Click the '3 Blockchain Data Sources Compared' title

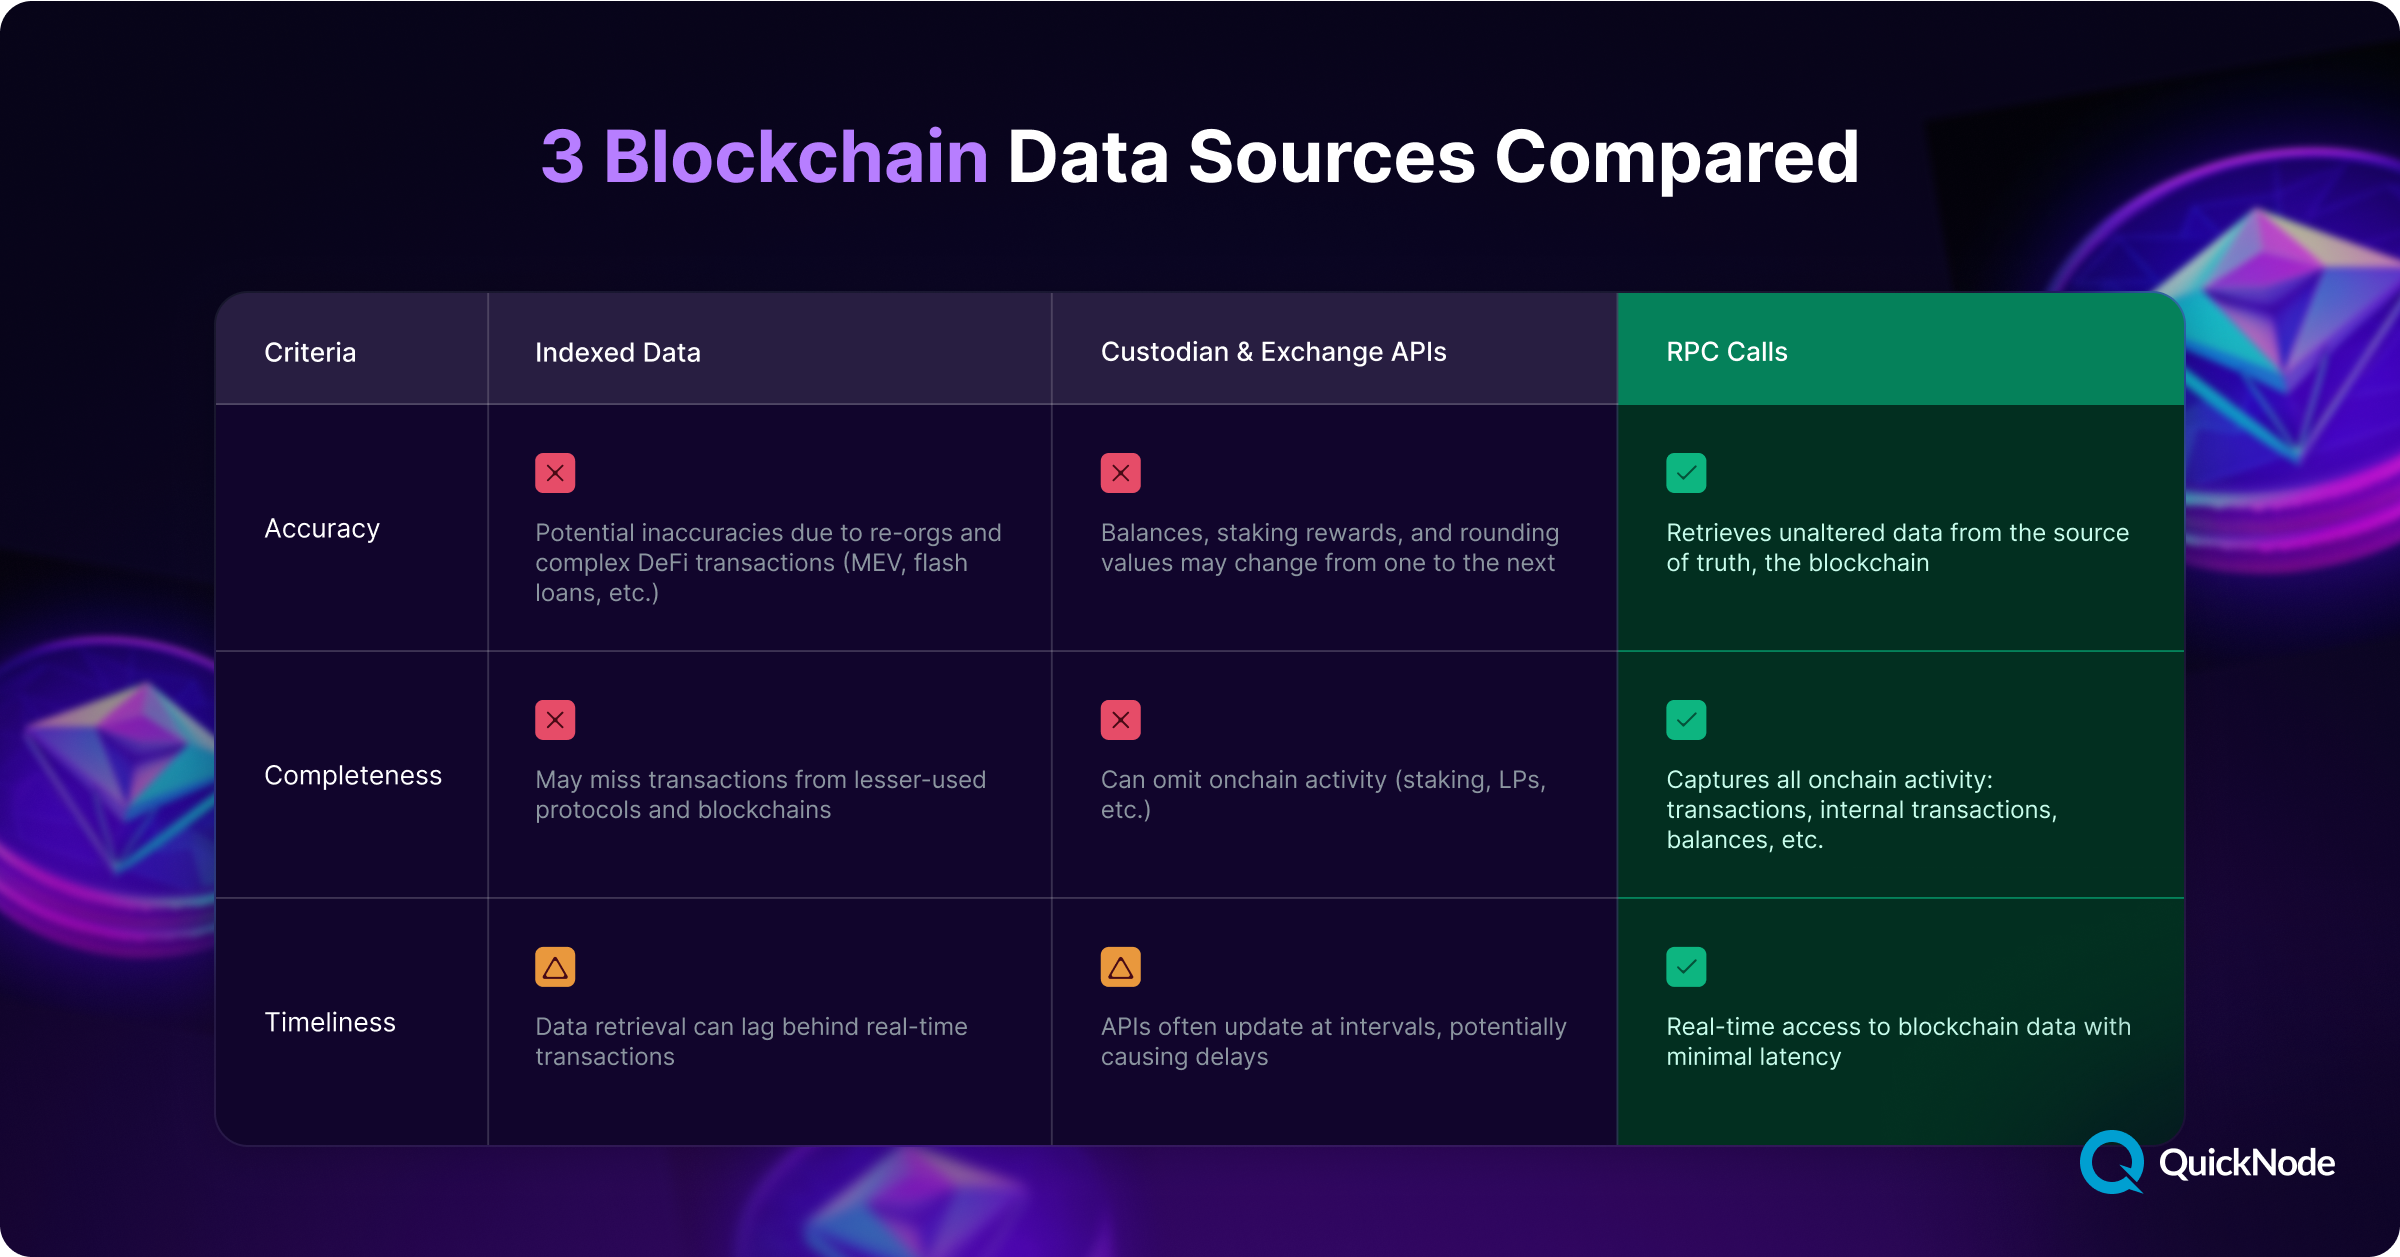(1200, 157)
